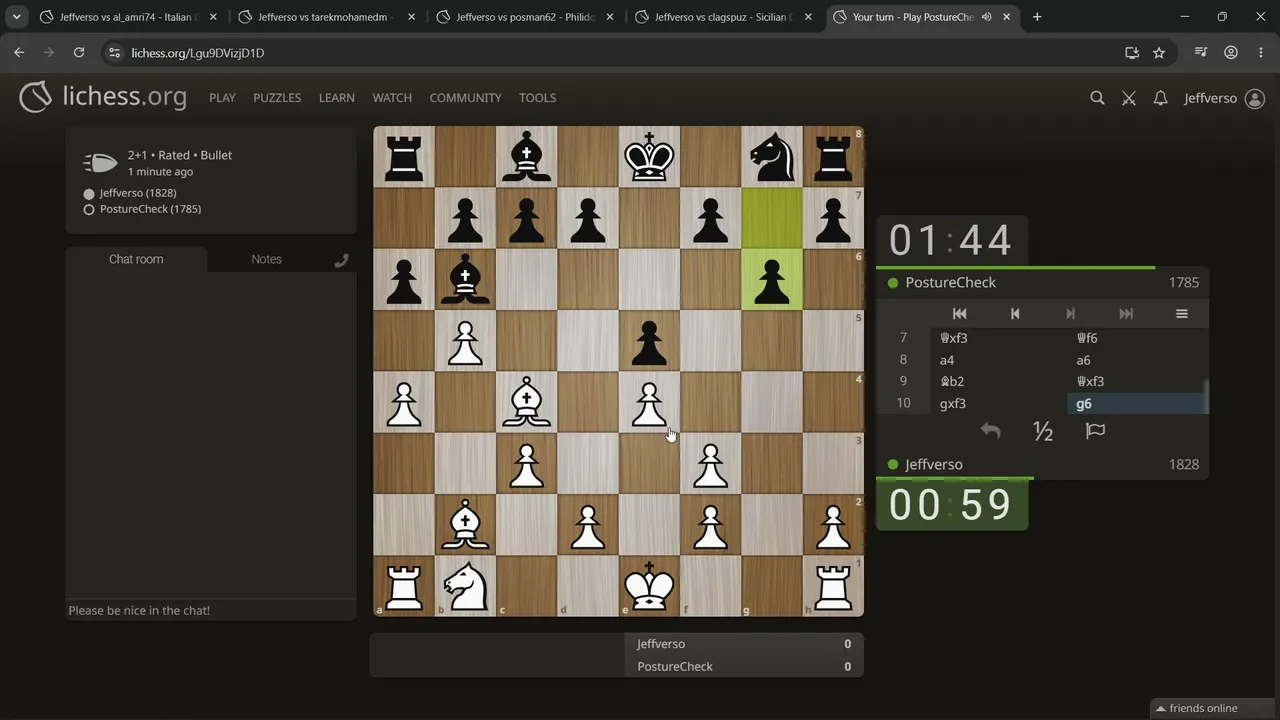The height and width of the screenshot is (720, 1280).
Task: Go back in browser history
Action: click(19, 53)
